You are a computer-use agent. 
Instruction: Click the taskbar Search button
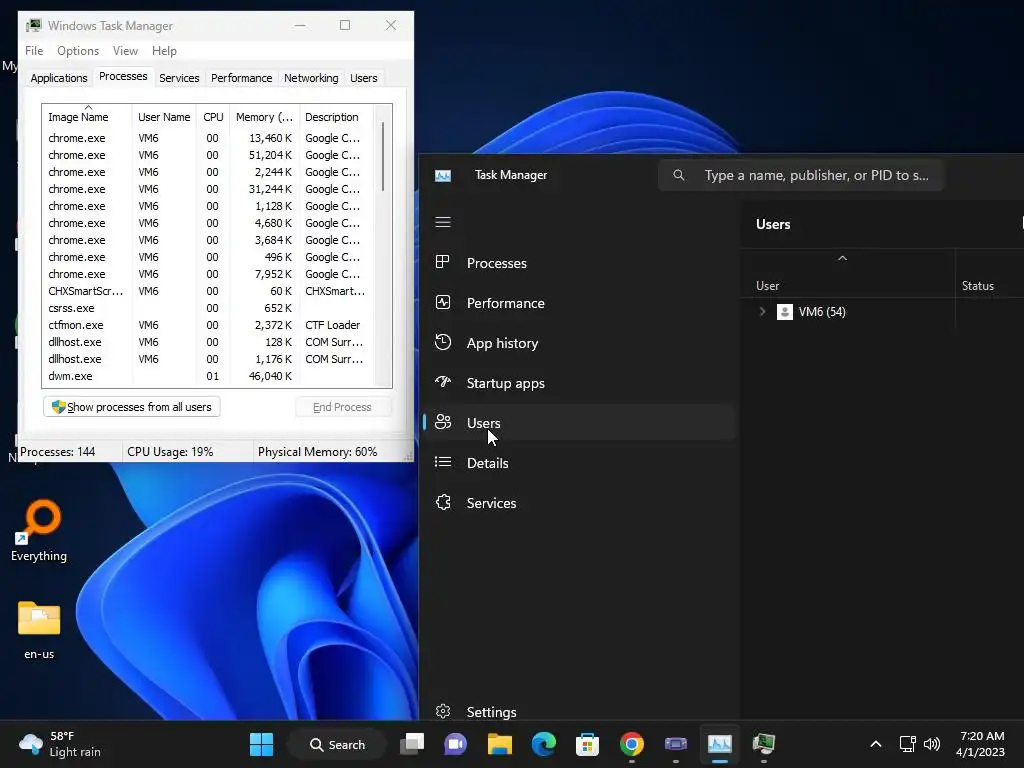(x=338, y=744)
